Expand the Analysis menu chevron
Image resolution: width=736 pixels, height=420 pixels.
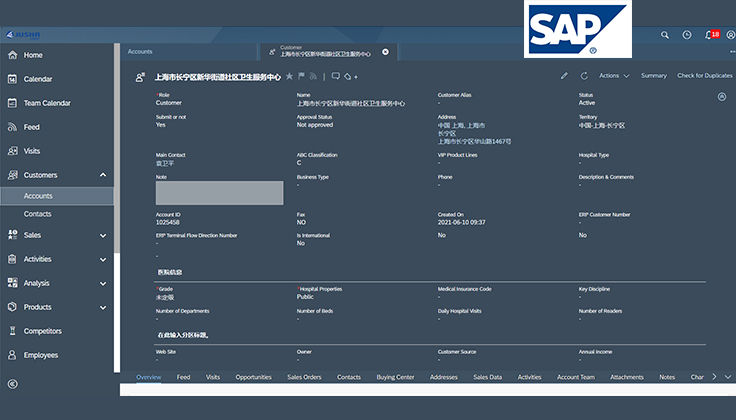(103, 283)
